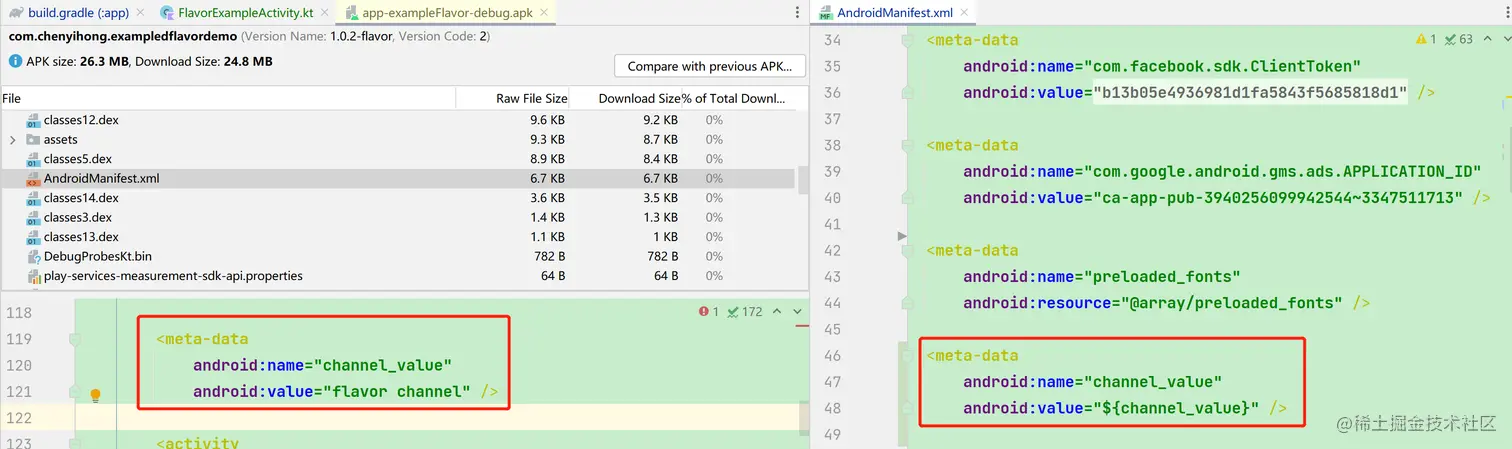Select AndroidManifest.xml in the APK file list
This screenshot has width=1512, height=449.
coord(398,179)
